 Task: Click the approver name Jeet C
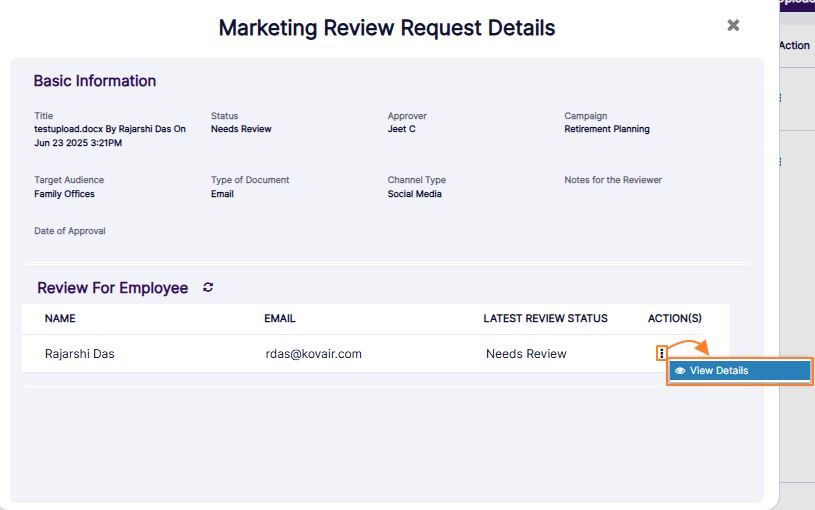pos(402,129)
